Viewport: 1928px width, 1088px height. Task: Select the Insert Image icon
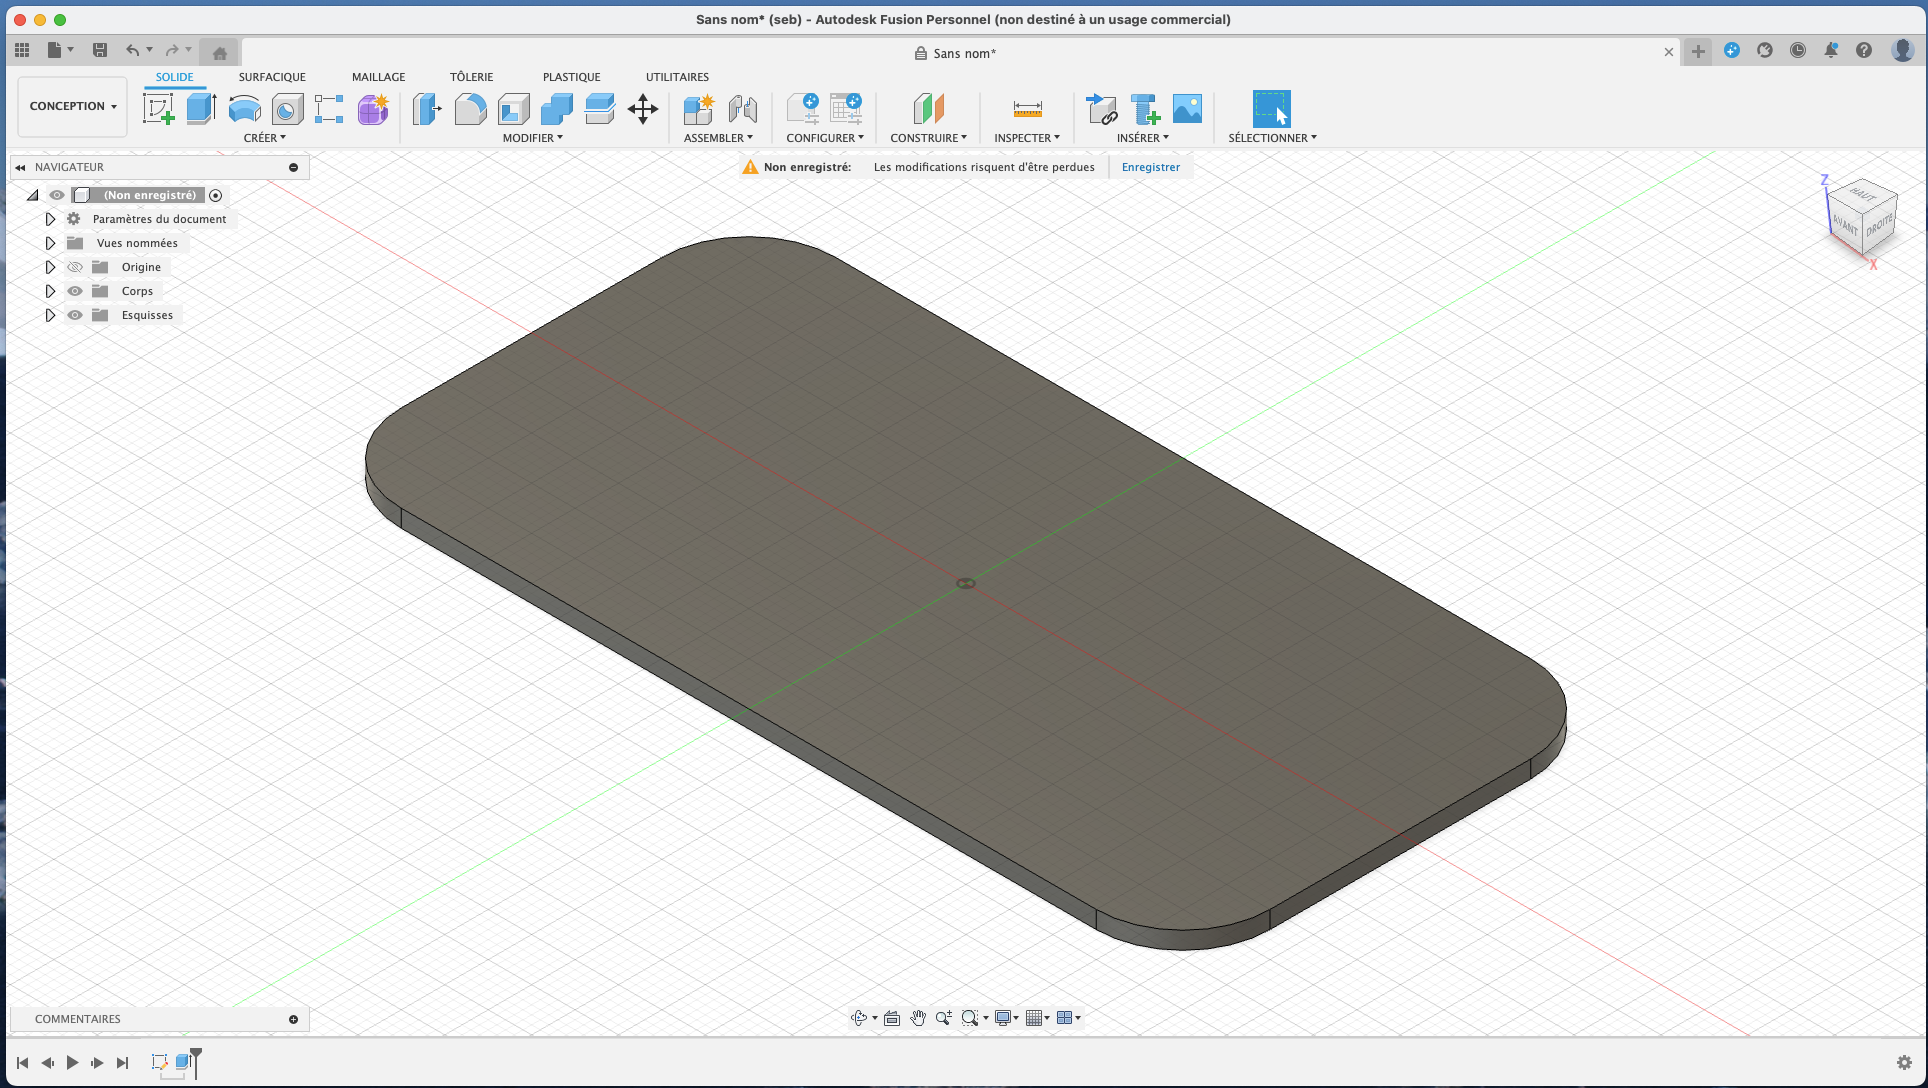tap(1187, 108)
